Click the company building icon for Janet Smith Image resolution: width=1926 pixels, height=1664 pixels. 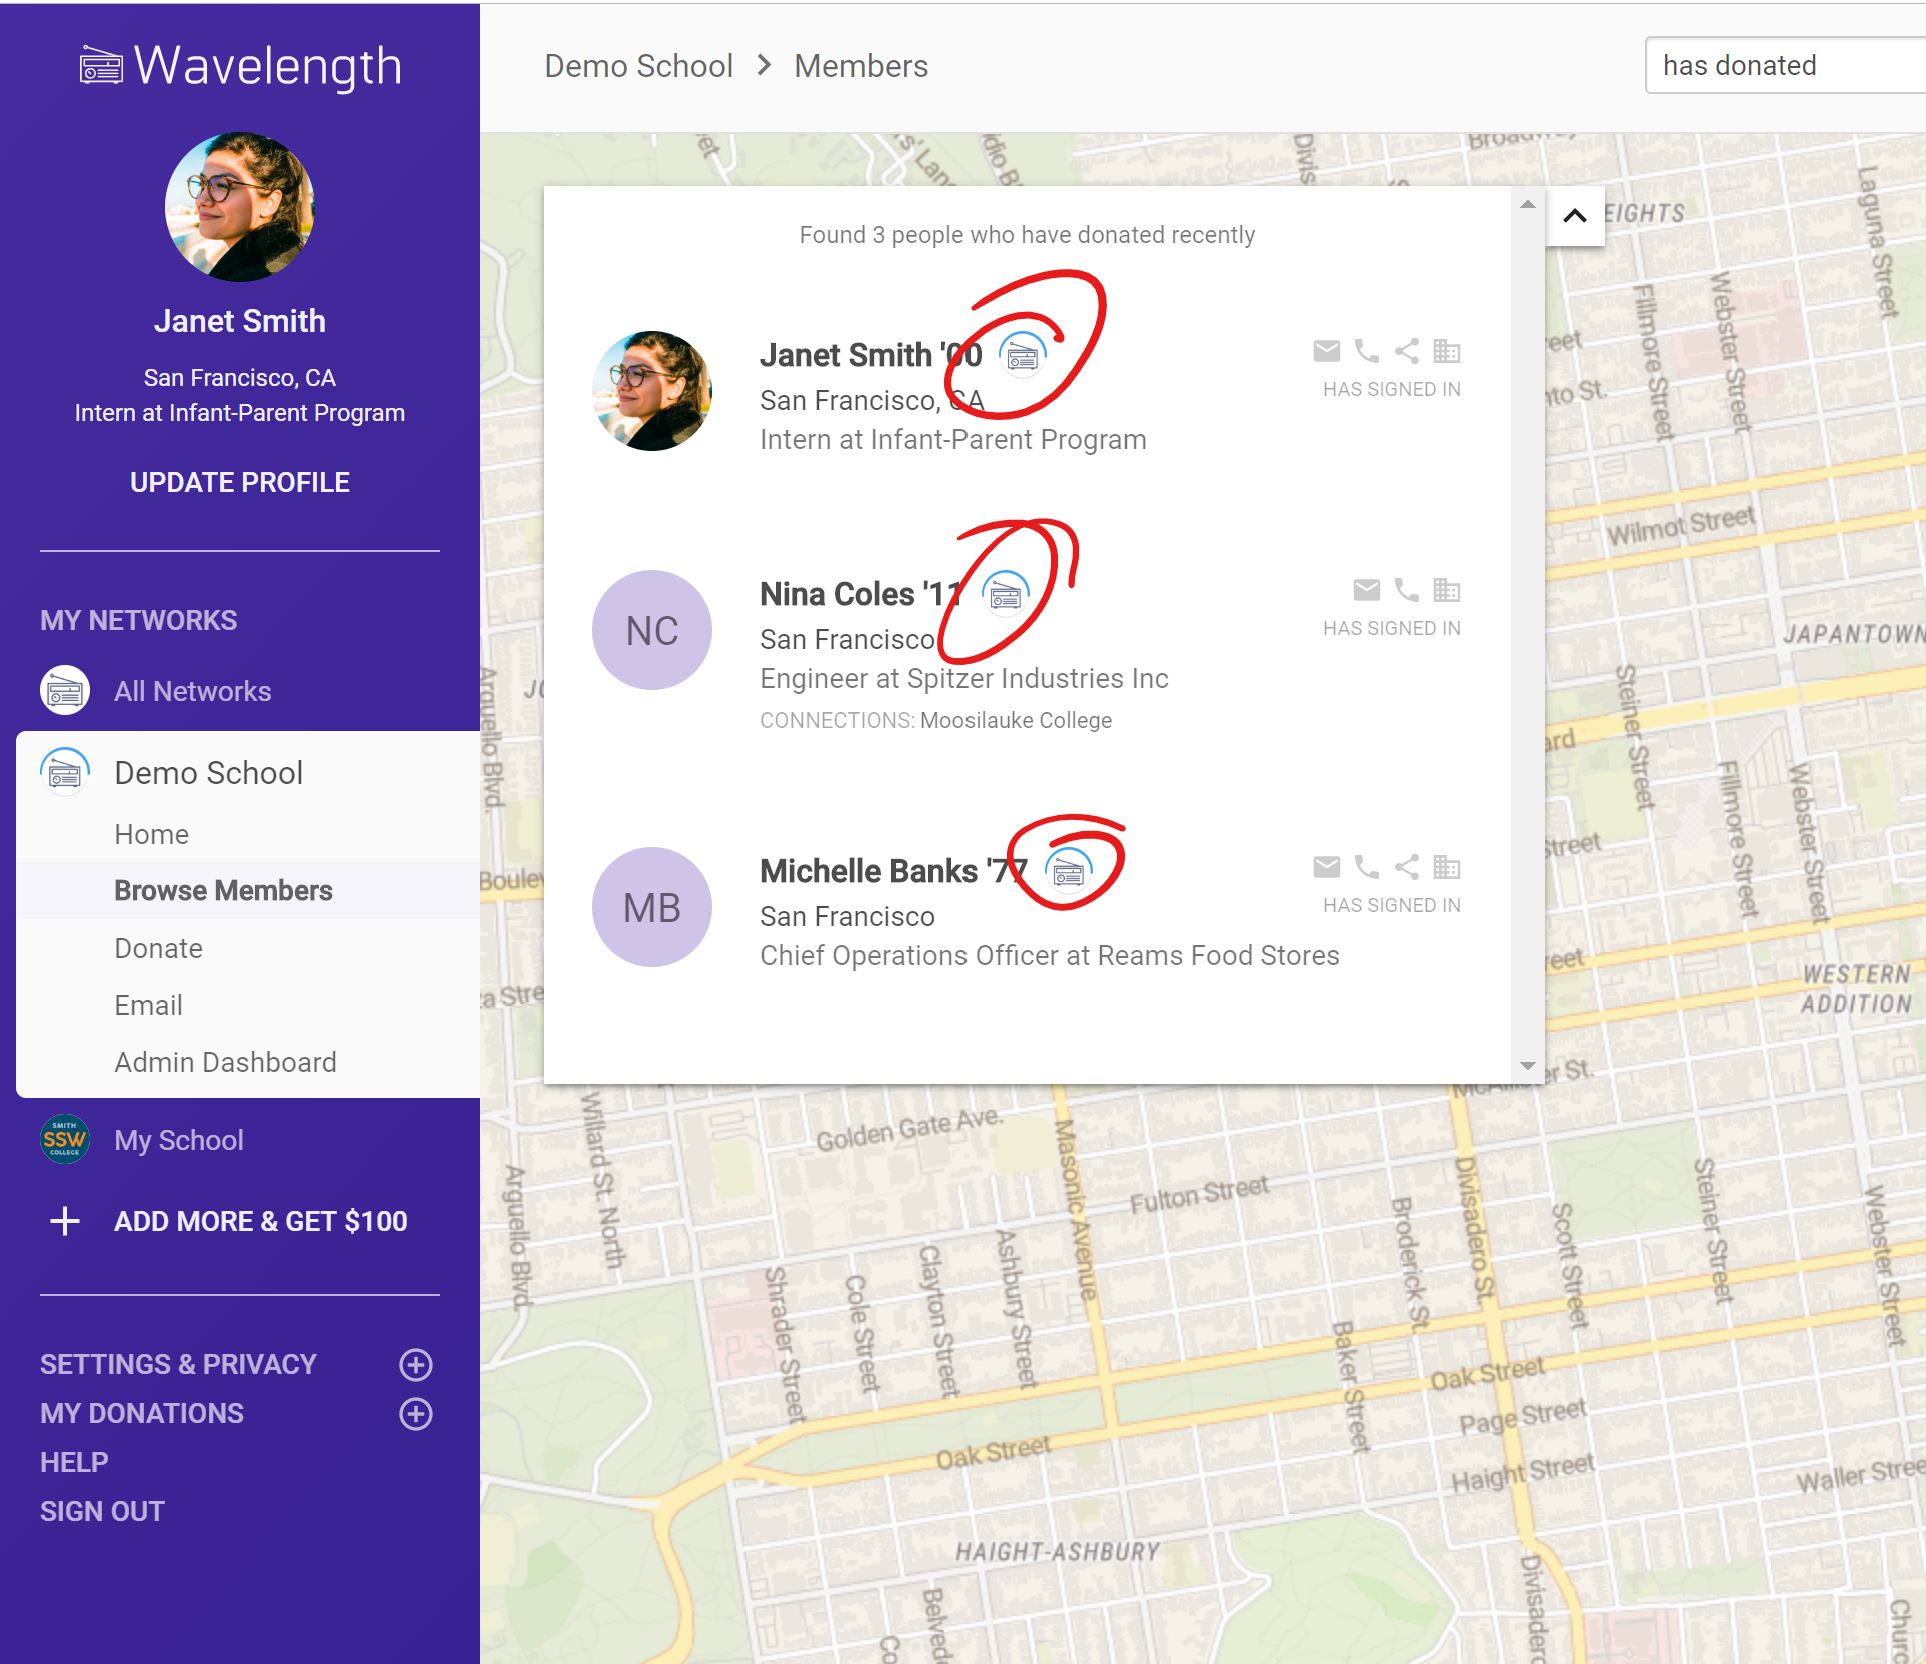[x=1446, y=351]
